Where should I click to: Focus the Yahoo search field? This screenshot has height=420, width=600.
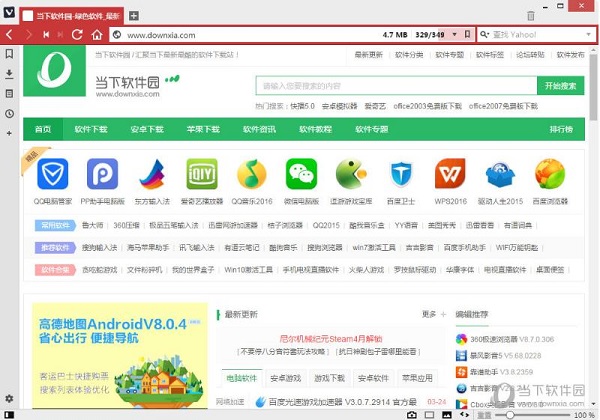pos(536,34)
